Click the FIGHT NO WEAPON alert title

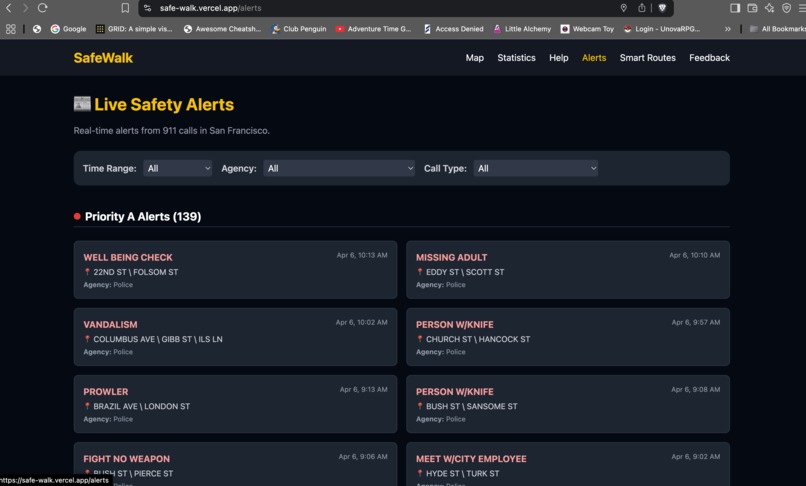(126, 459)
